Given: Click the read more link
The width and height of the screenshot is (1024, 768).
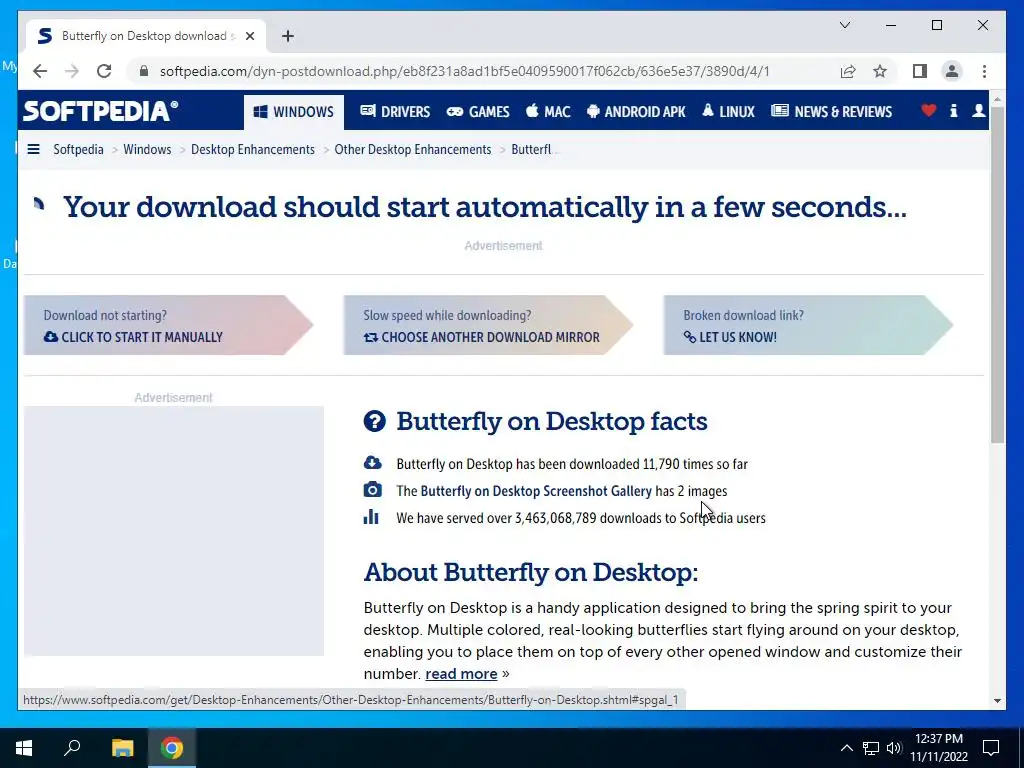Looking at the screenshot, I should tap(461, 674).
